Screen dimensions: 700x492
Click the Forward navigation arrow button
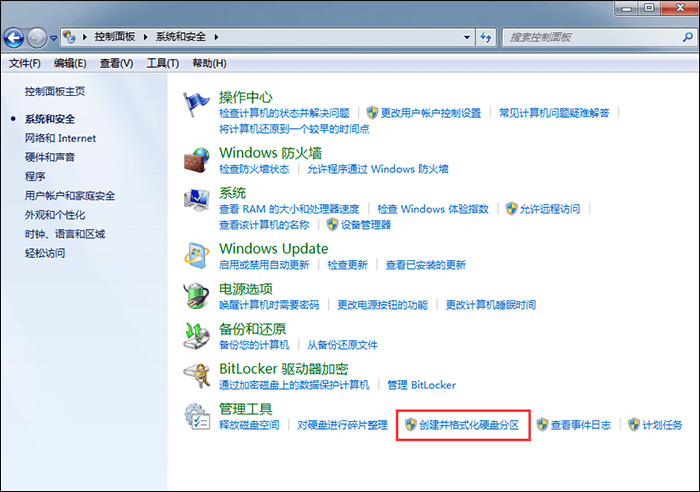[x=37, y=38]
